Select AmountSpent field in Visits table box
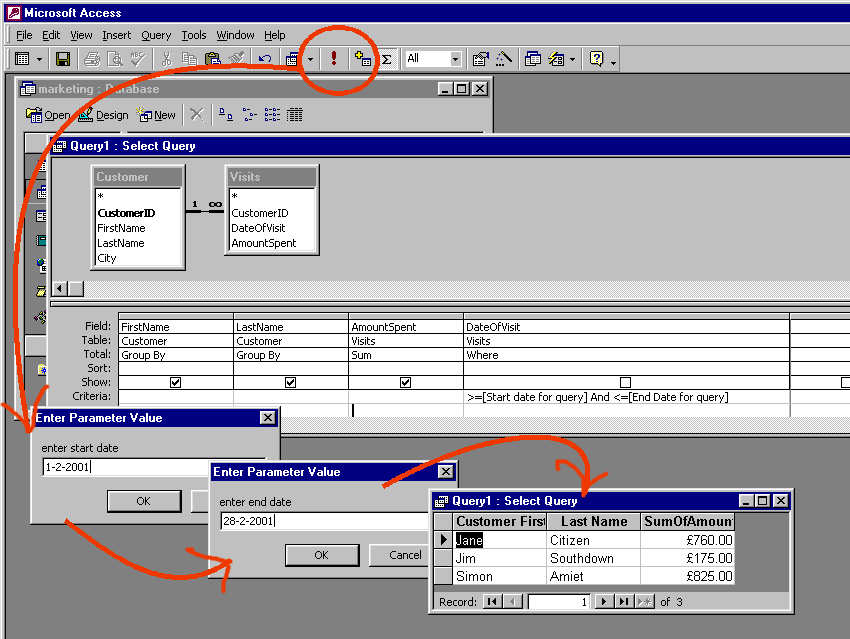 [264, 243]
